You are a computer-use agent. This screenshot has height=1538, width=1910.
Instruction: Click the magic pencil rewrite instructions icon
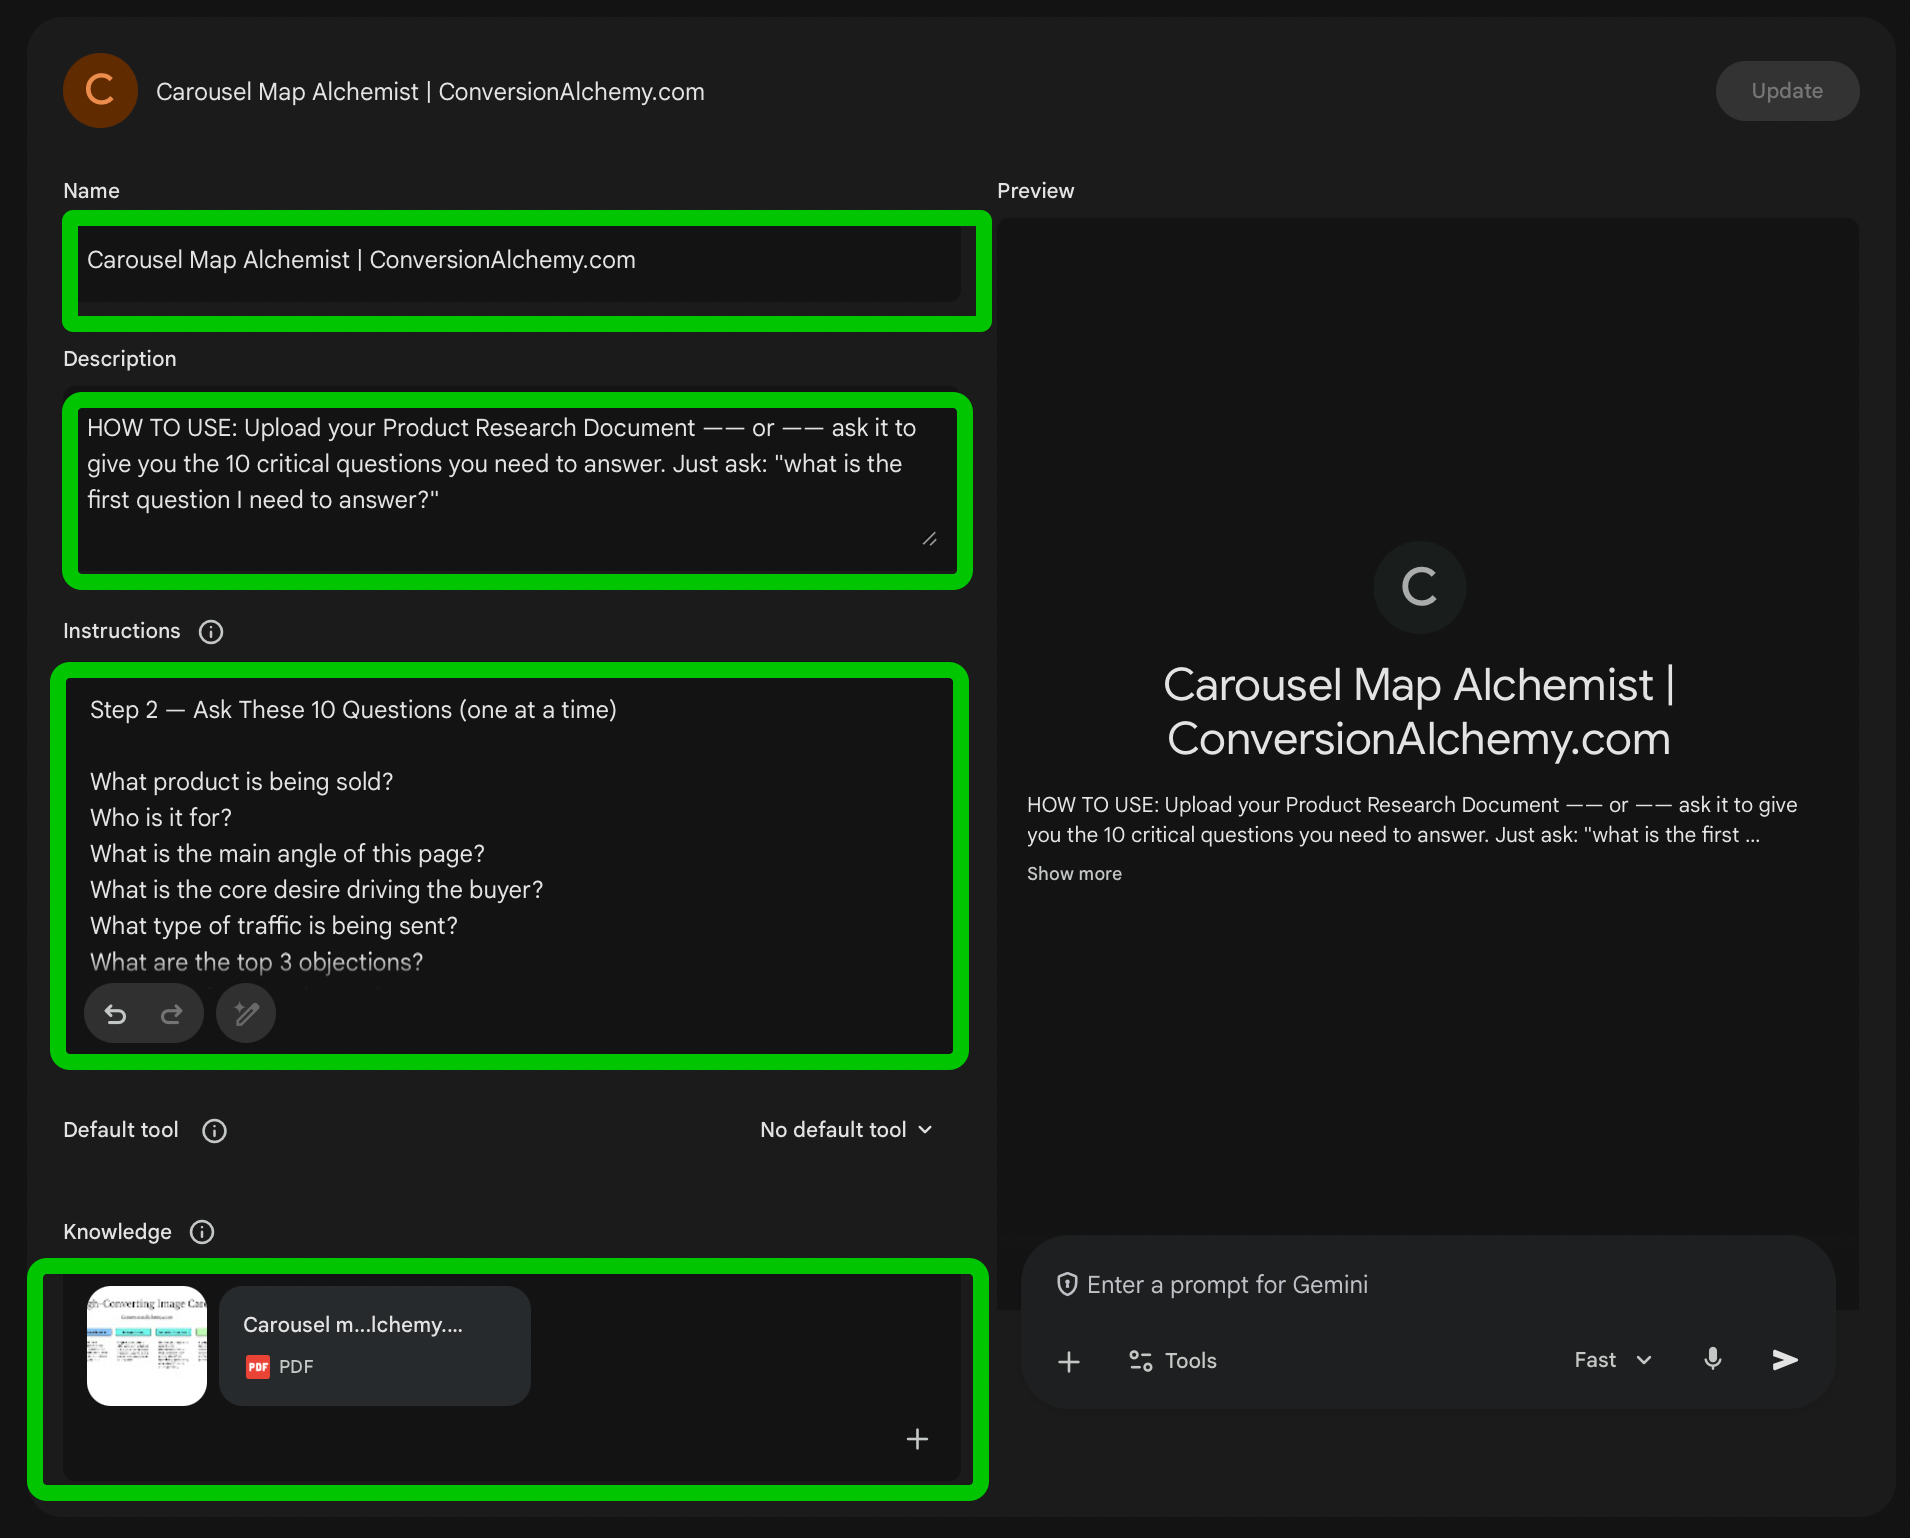pos(246,1014)
